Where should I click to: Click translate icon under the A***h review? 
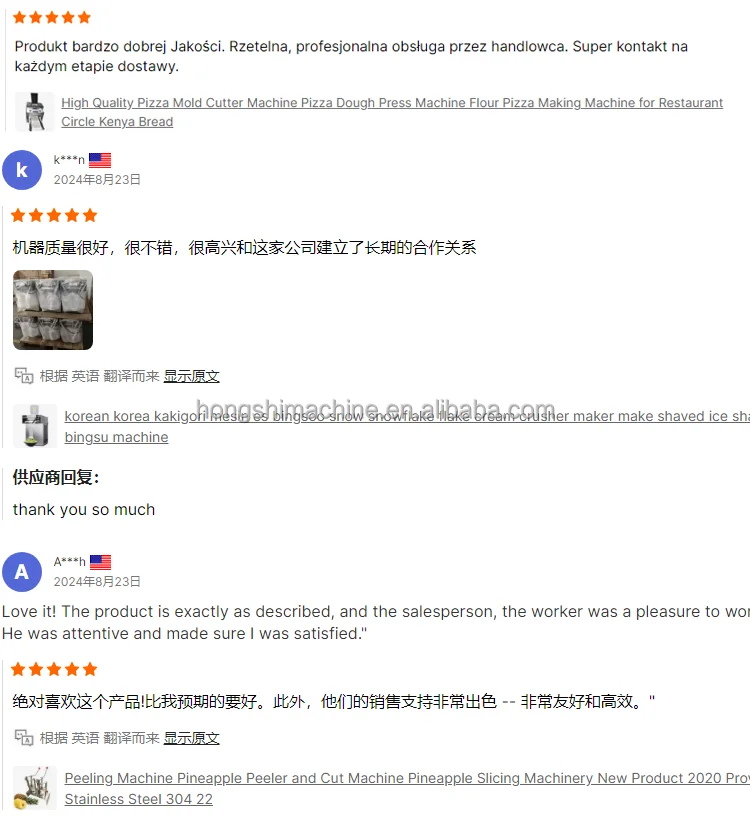tap(24, 738)
